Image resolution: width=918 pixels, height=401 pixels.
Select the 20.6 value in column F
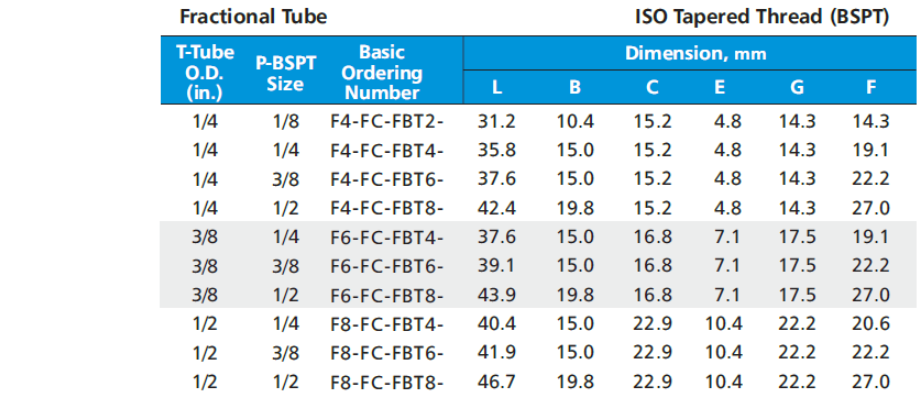point(870,325)
